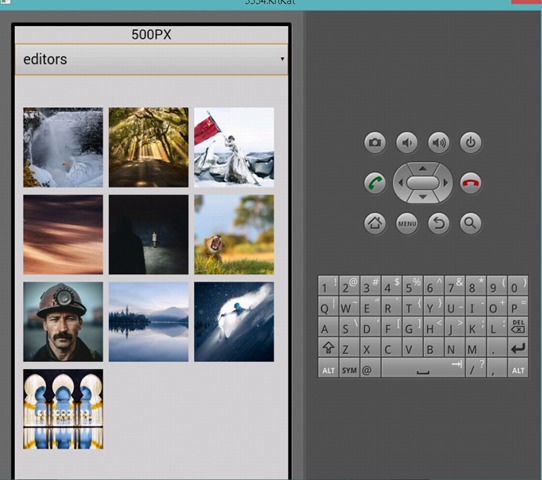Click the emulator Home button

tap(375, 223)
